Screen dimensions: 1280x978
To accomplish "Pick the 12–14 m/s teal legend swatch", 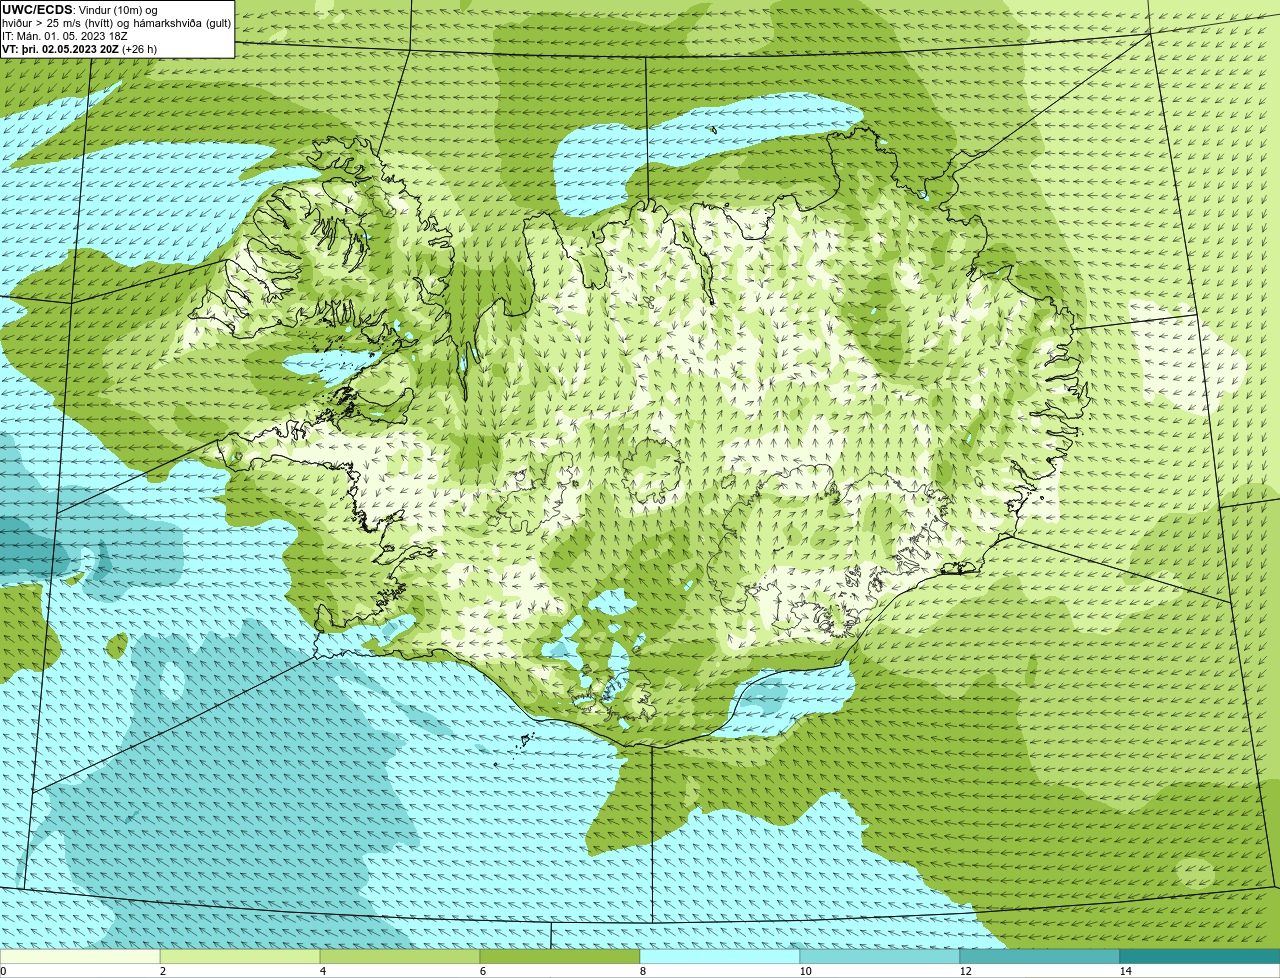I will pos(1040,956).
